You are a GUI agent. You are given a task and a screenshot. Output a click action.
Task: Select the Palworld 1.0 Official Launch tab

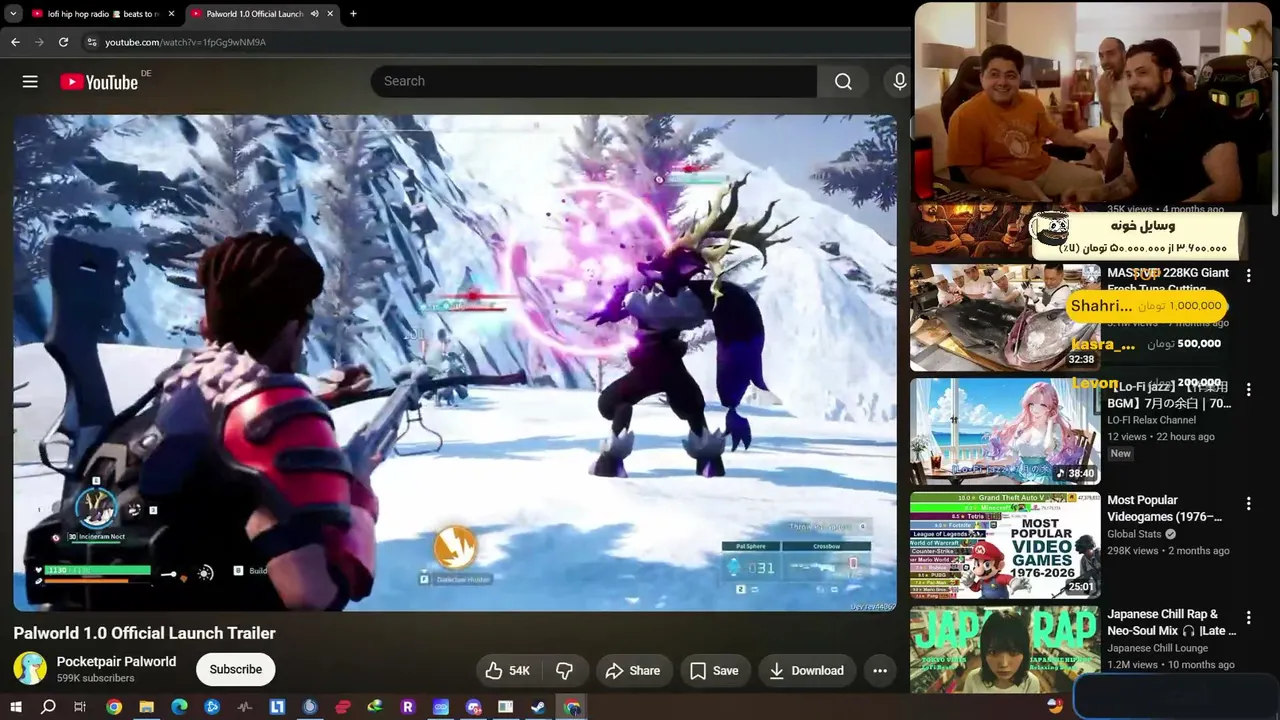pyautogui.click(x=263, y=14)
